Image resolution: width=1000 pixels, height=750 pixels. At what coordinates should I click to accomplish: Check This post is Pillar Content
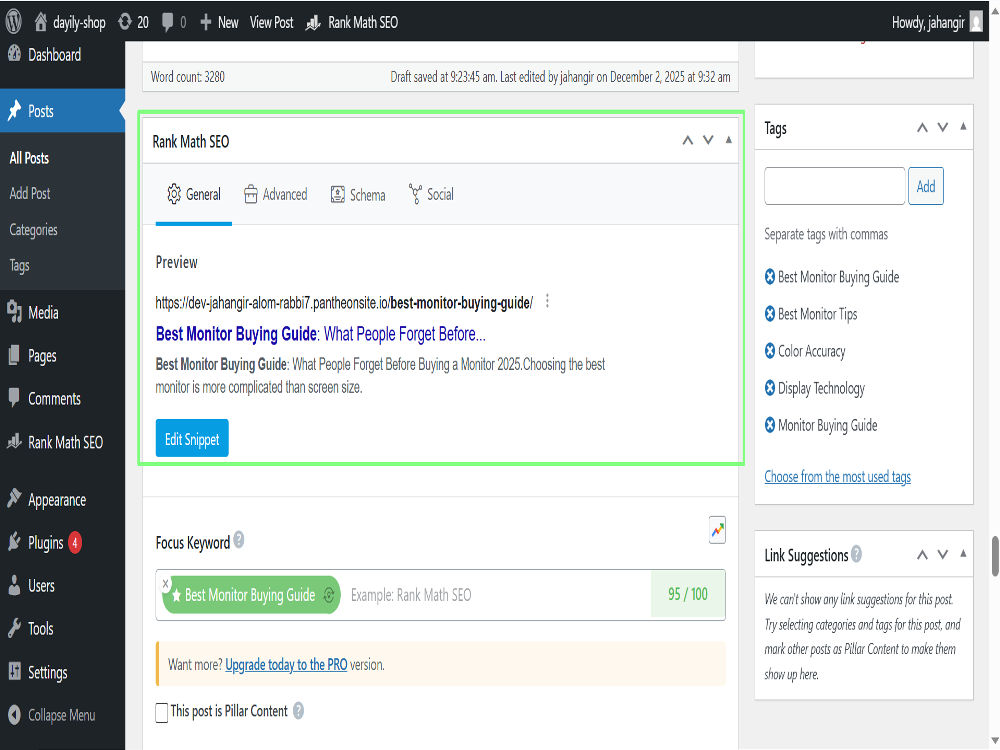point(162,712)
